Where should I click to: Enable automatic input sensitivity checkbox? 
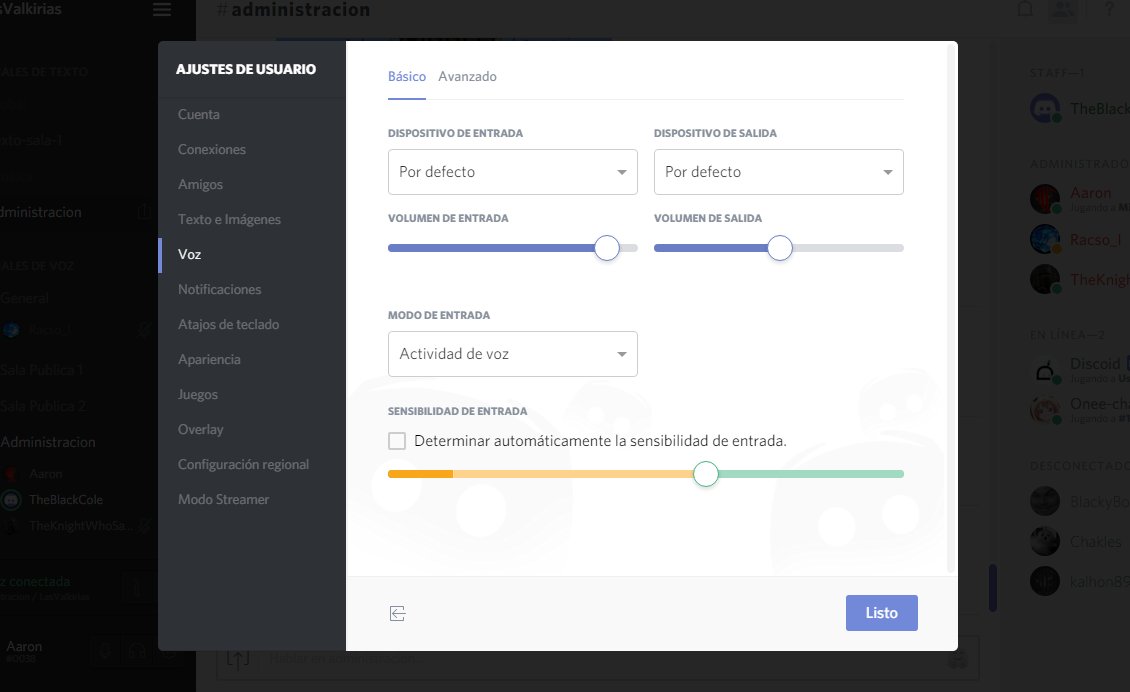tap(397, 440)
